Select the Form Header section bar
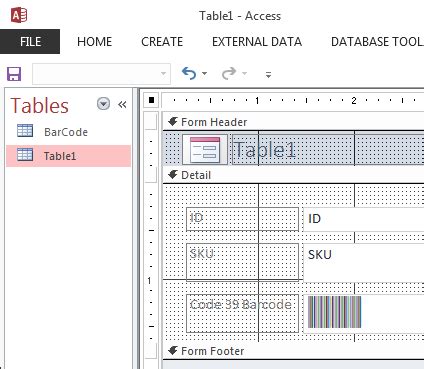 pyautogui.click(x=293, y=122)
